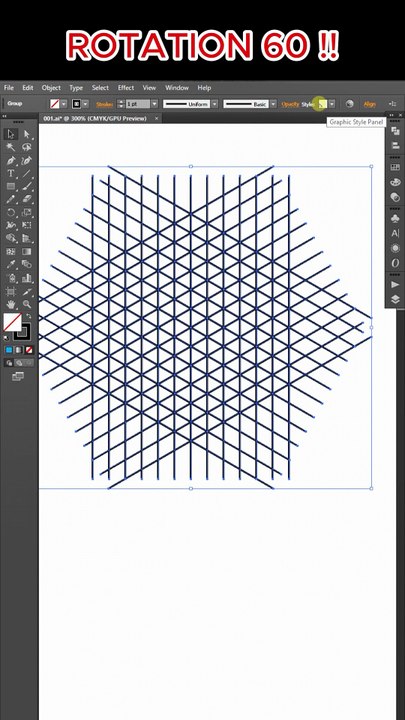Select the Gradient tool
405x720 pixels.
coord(27,252)
